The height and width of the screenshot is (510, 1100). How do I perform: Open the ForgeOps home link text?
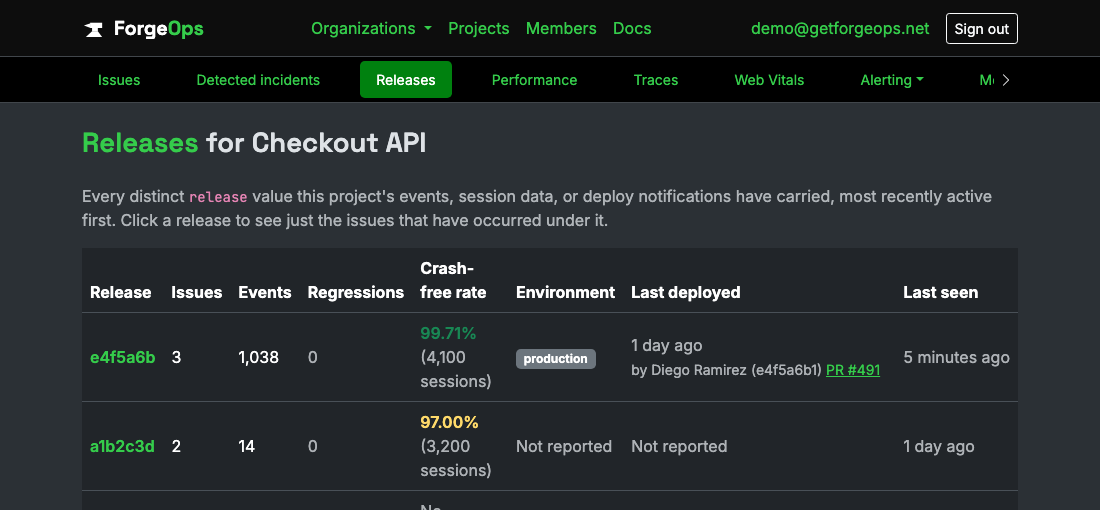(x=159, y=29)
